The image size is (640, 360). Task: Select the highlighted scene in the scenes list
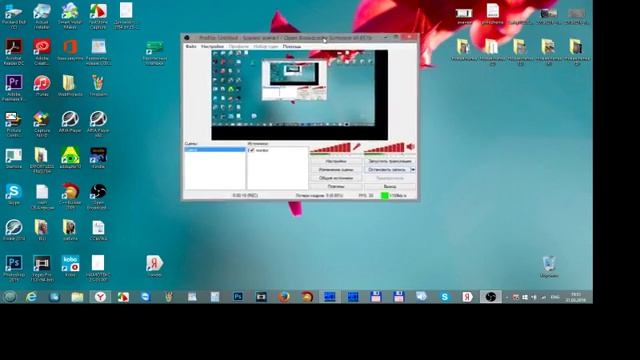[215, 150]
